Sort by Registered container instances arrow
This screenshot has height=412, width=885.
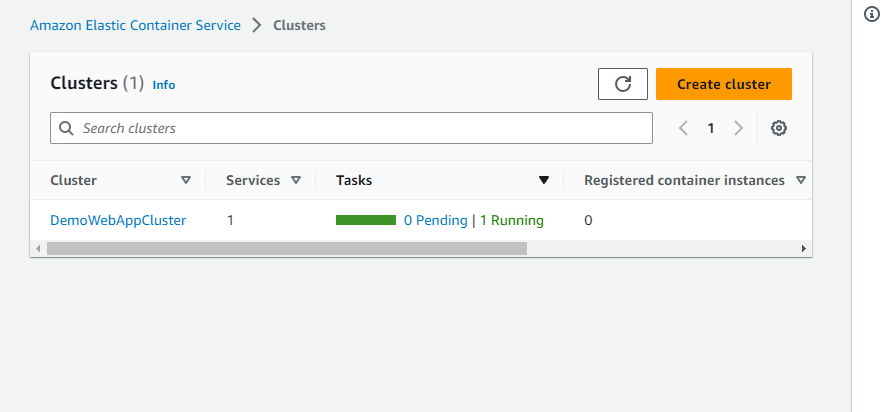(800, 181)
